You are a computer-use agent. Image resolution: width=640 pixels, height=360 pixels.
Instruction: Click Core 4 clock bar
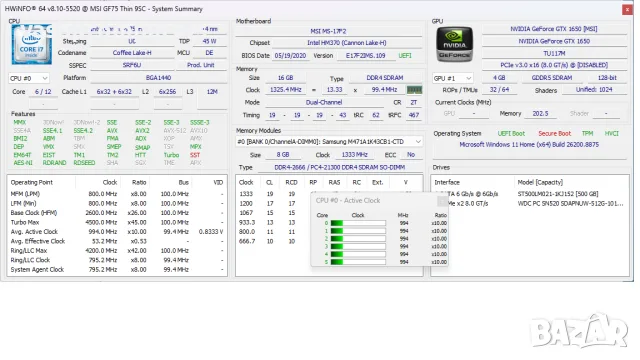[x=358, y=254]
